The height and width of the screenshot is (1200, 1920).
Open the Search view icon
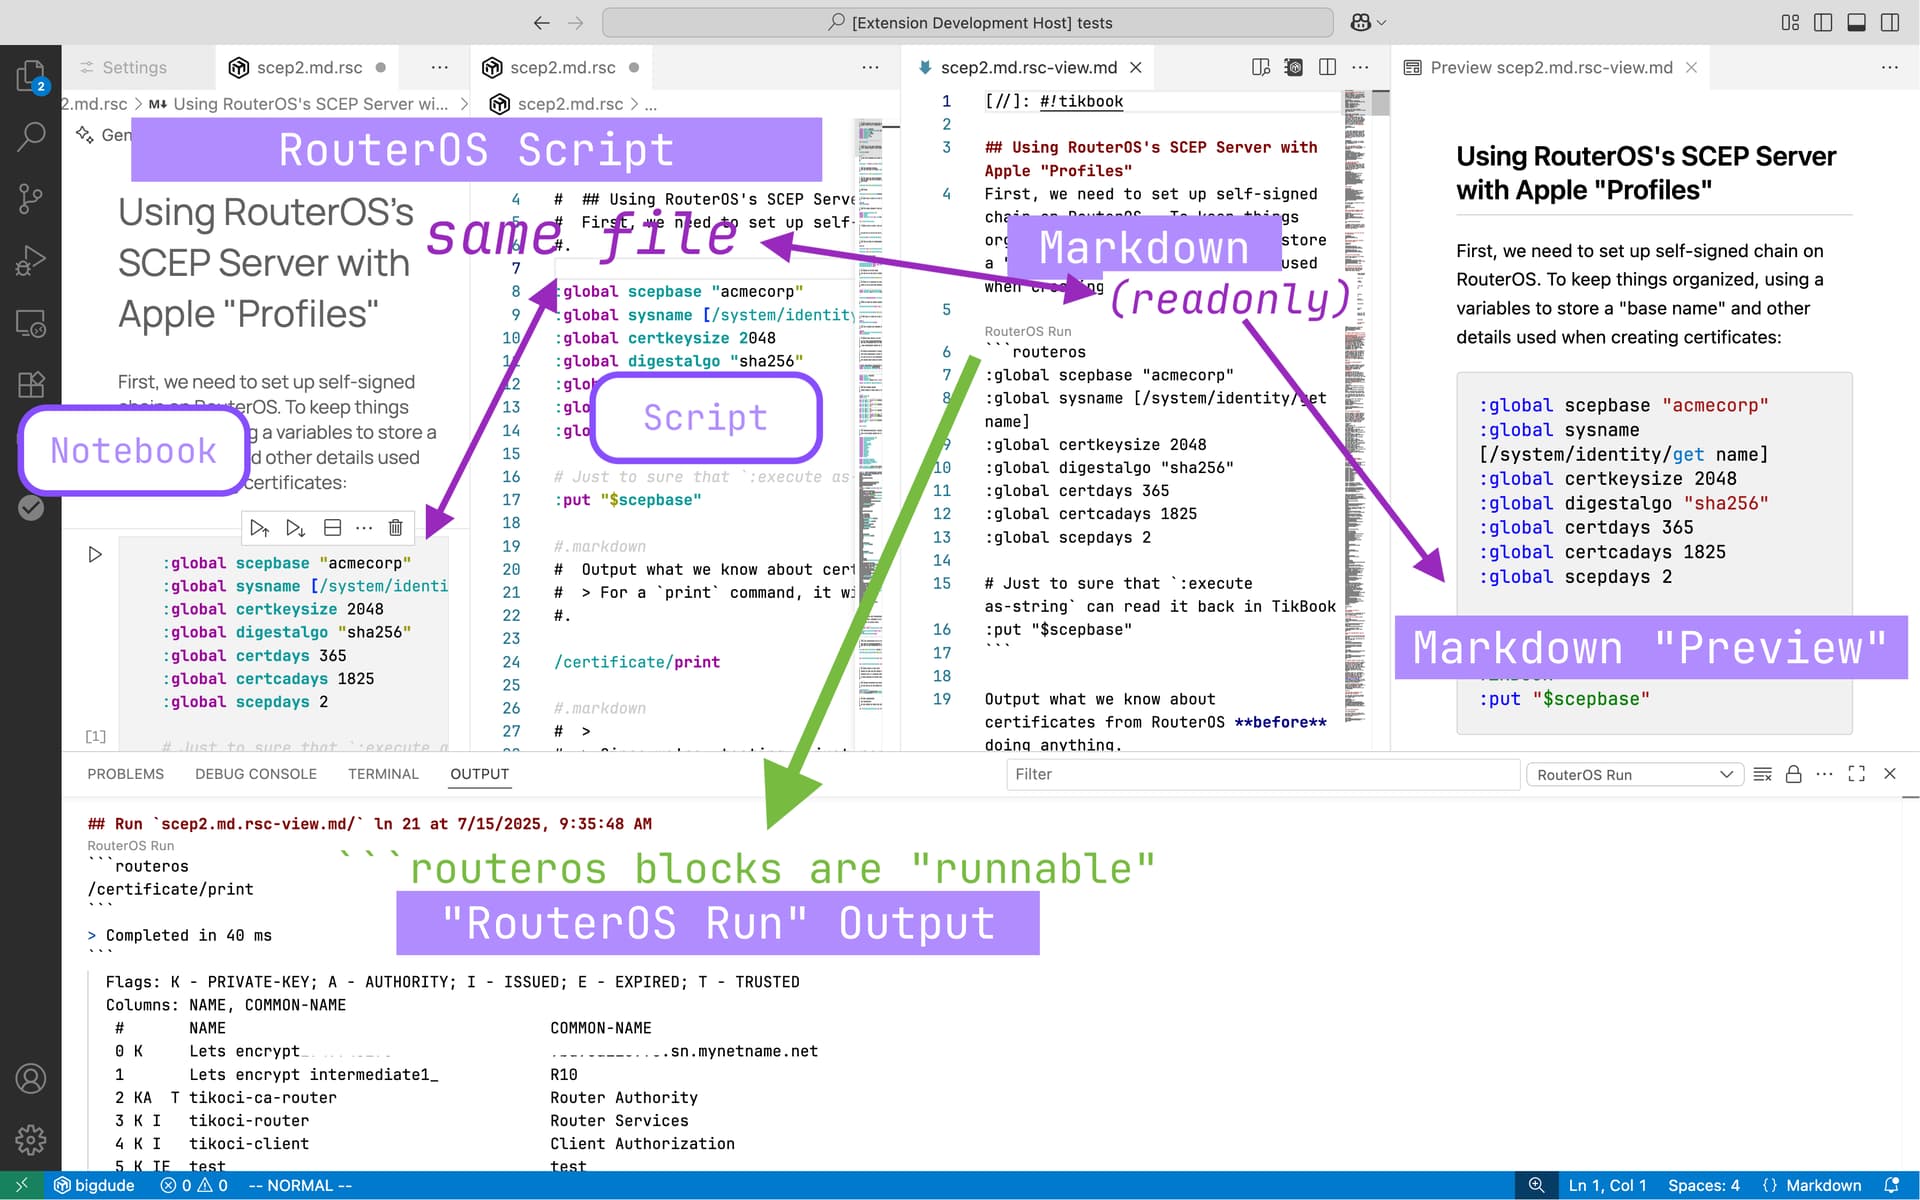(30, 136)
